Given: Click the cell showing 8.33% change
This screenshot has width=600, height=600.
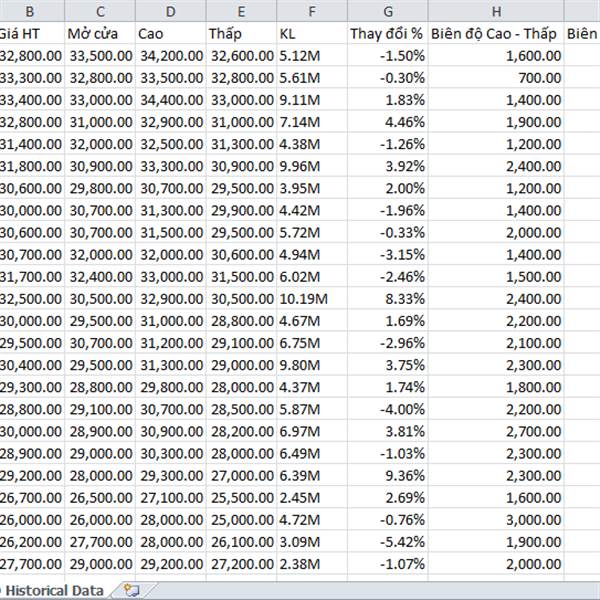Looking at the screenshot, I should pyautogui.click(x=387, y=298).
